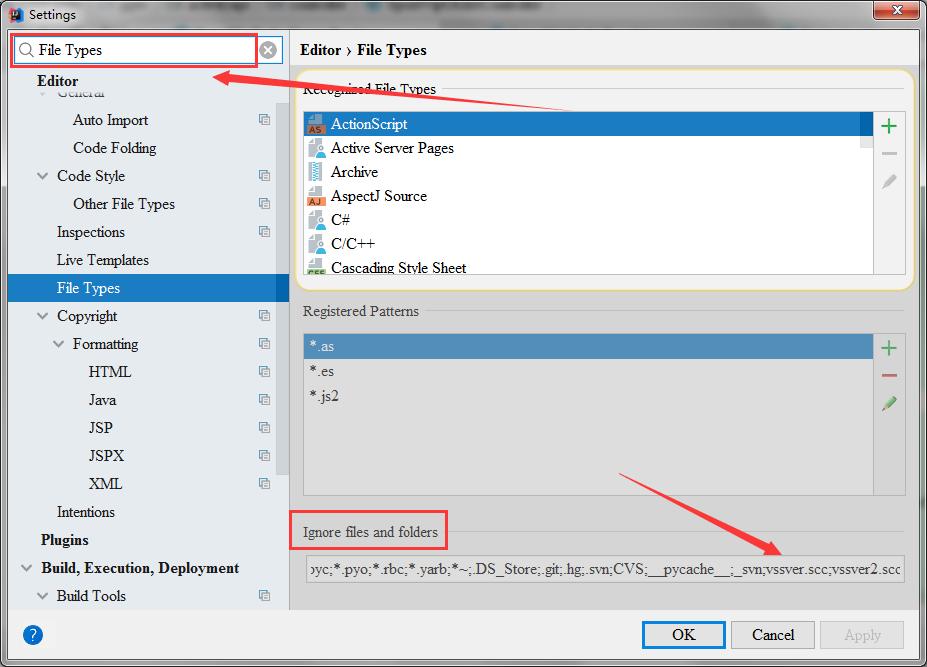Remove the selected registered pattern
The image size is (927, 667).
[888, 376]
